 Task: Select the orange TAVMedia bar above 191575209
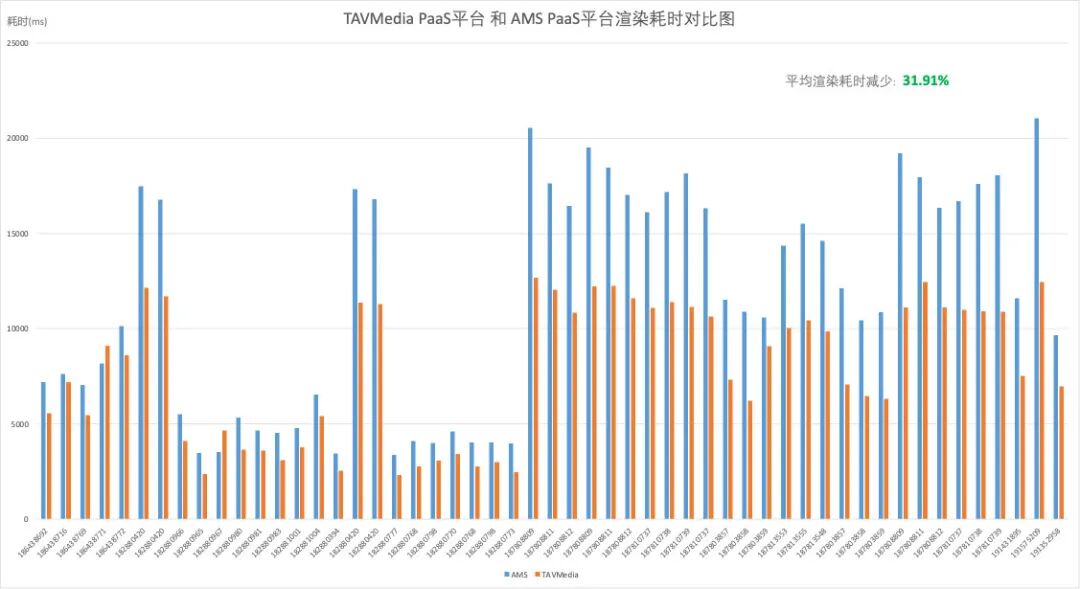1042,401
